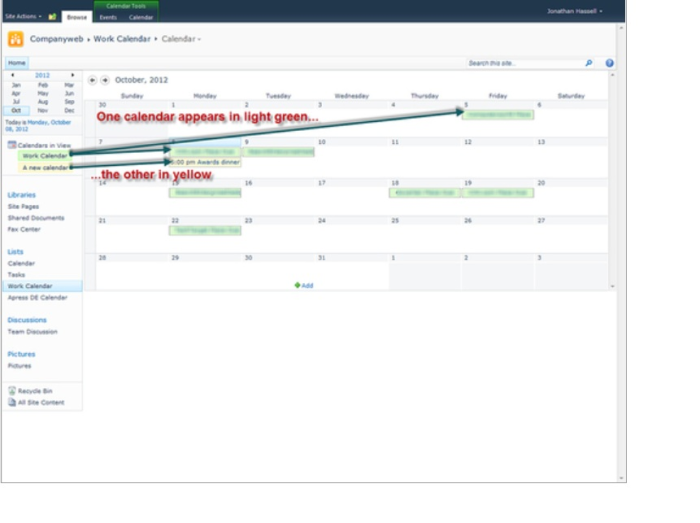This screenshot has height=523, width=700.
Task: Click the green Work Calendar overlay label
Action: [44, 156]
